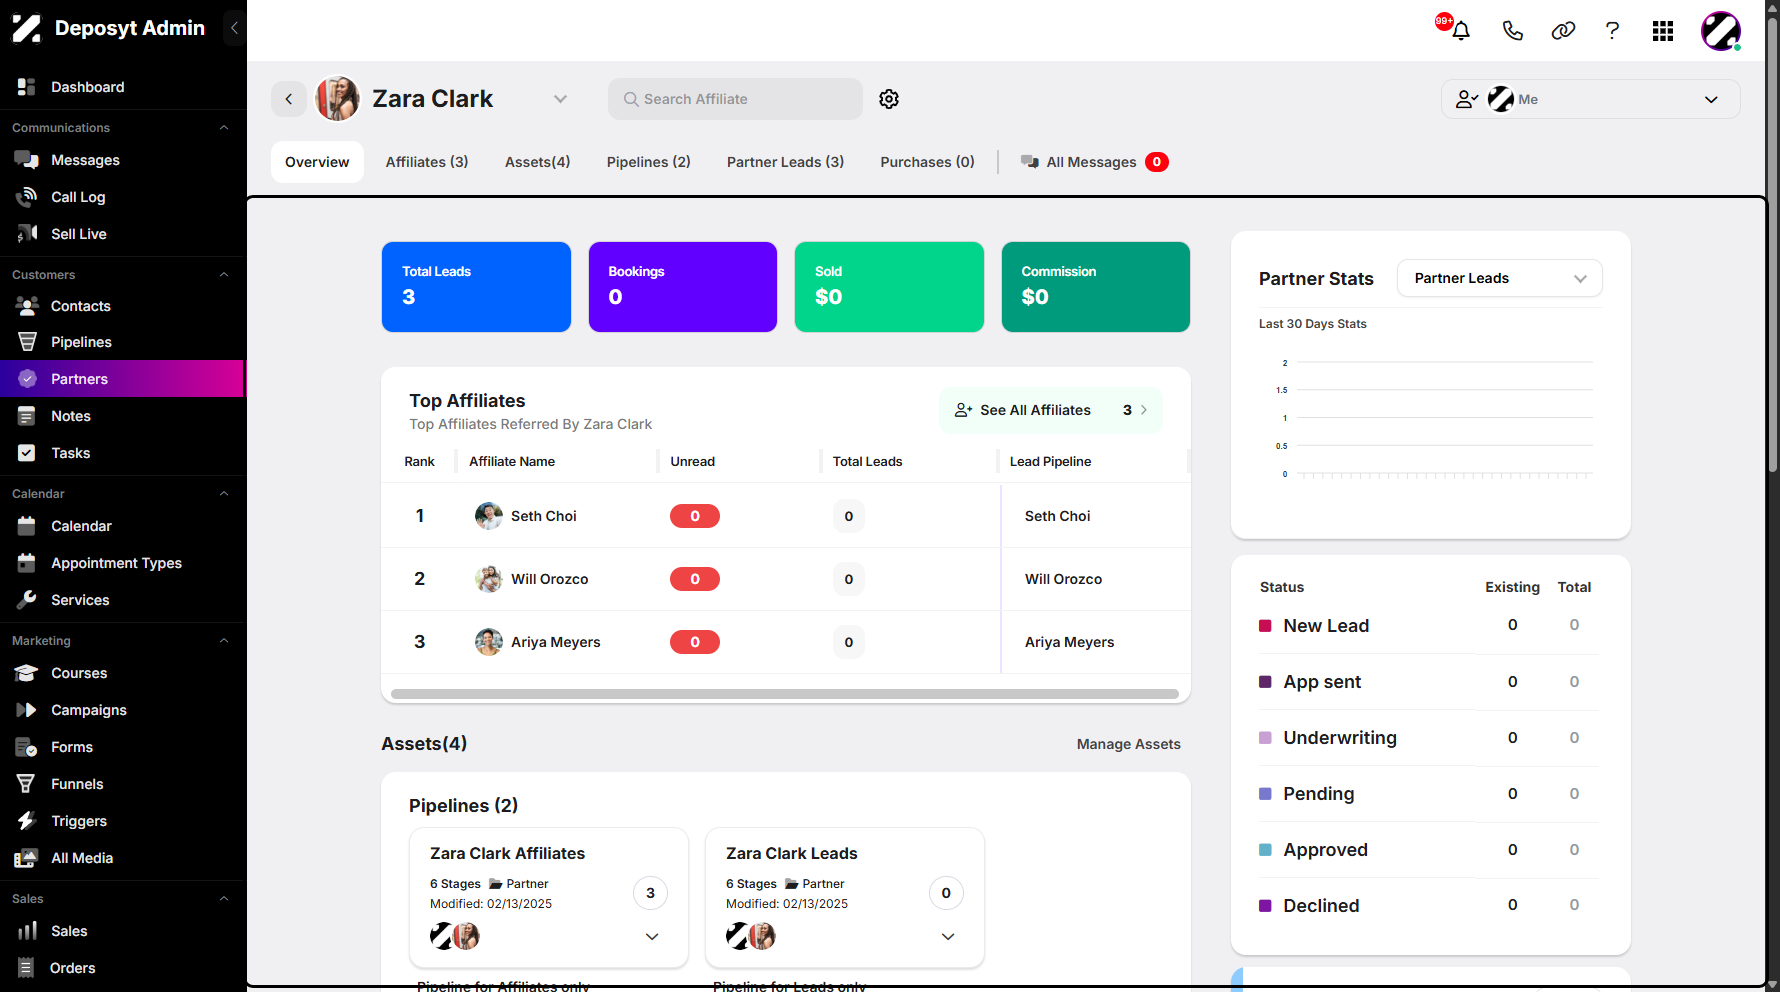
Task: Click the See All Affiliates button
Action: [1050, 410]
